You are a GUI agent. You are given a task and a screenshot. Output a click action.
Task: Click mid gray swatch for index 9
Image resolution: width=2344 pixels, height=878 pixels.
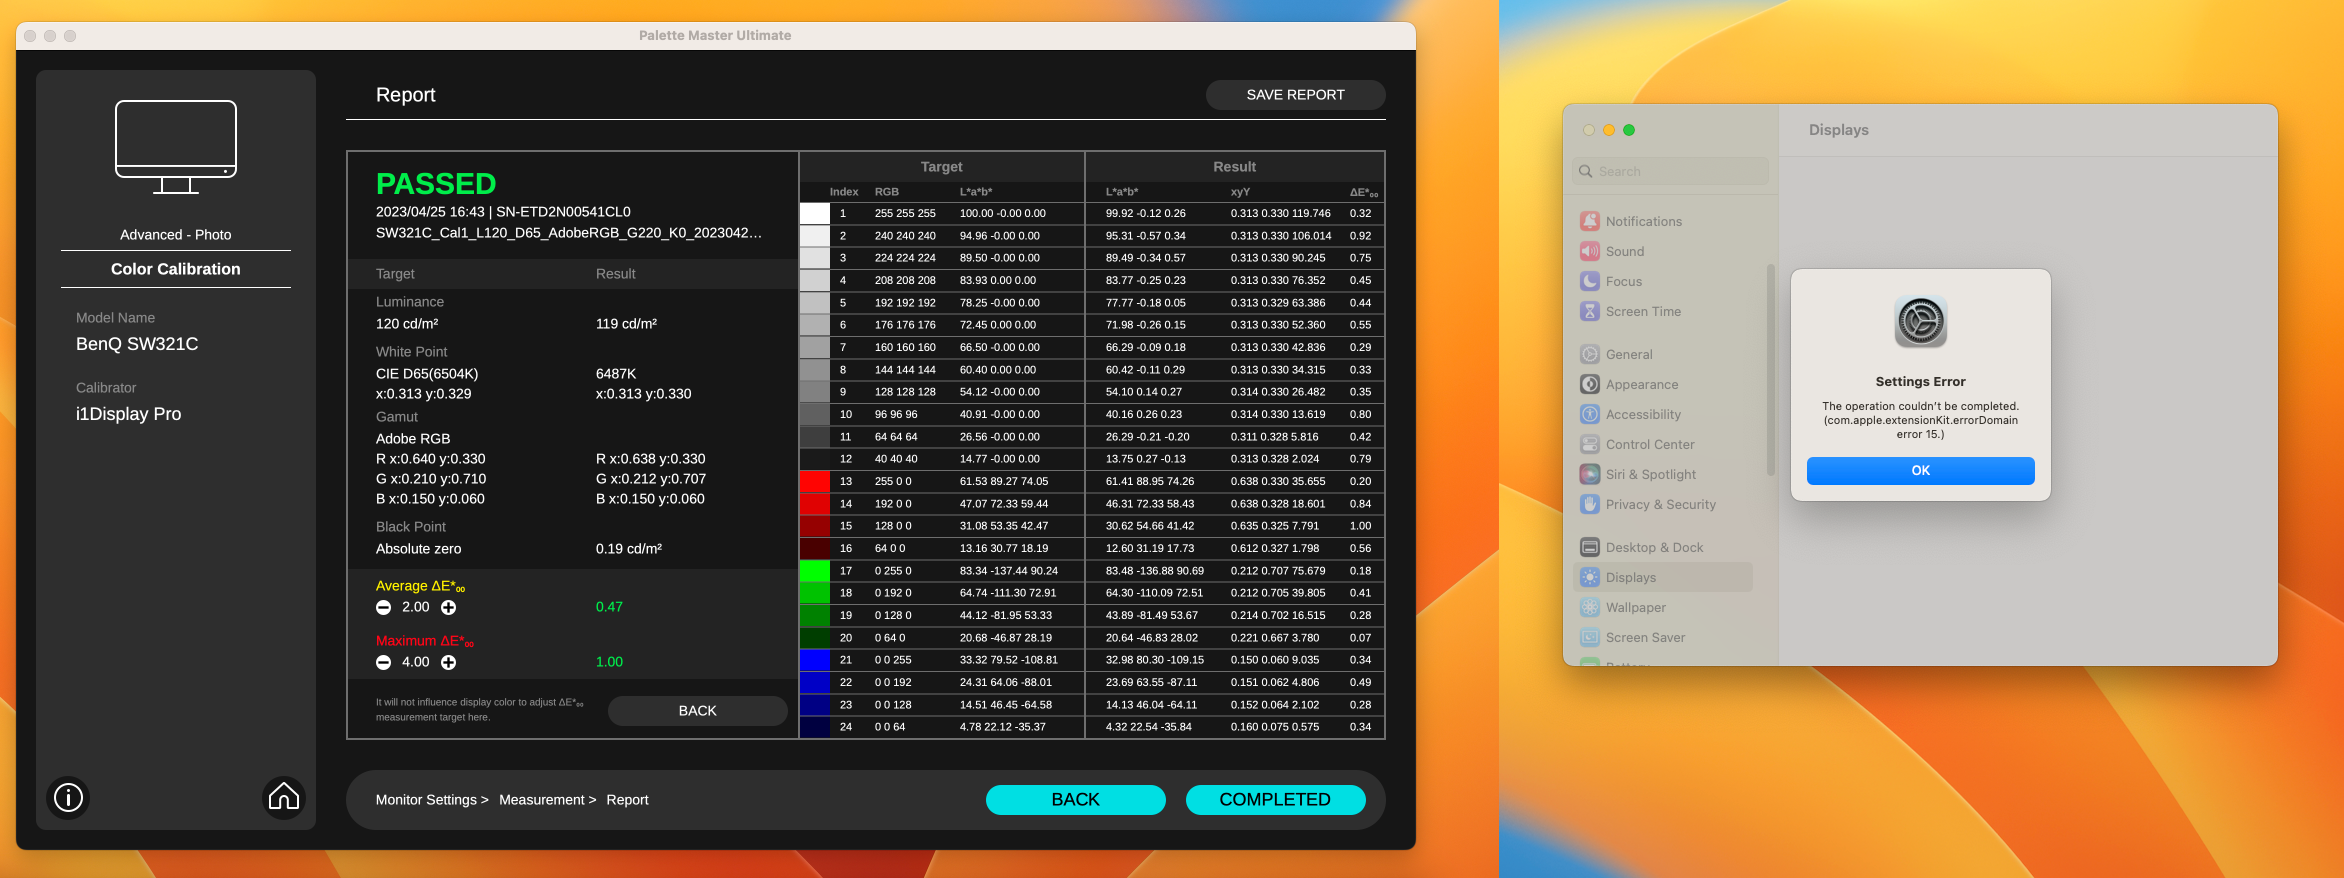click(815, 392)
